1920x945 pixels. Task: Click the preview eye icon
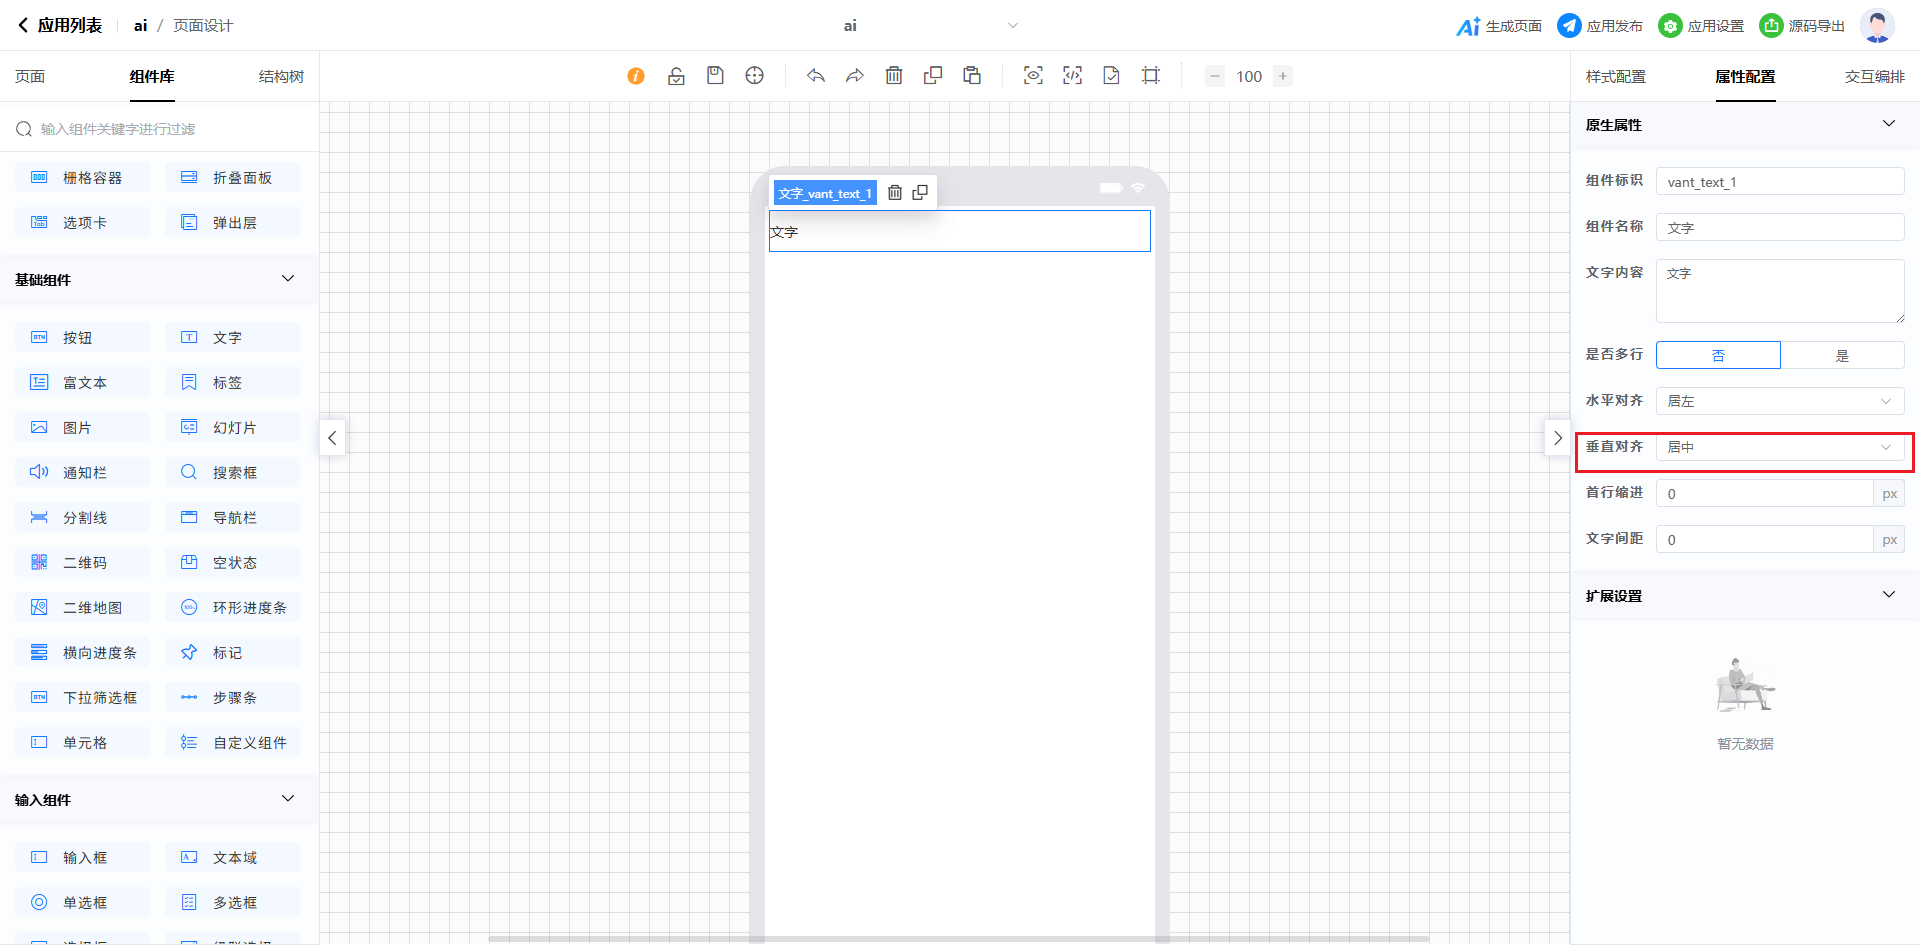pyautogui.click(x=1033, y=76)
